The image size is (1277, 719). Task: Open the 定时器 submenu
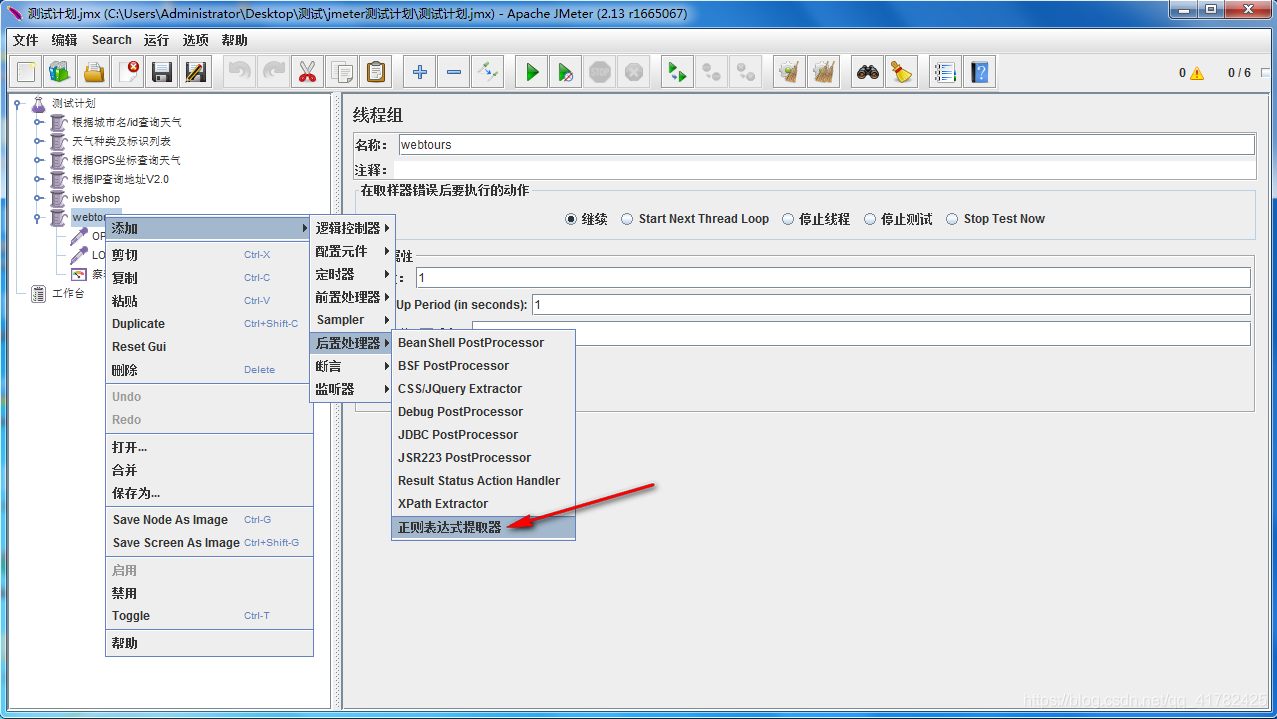(352, 274)
